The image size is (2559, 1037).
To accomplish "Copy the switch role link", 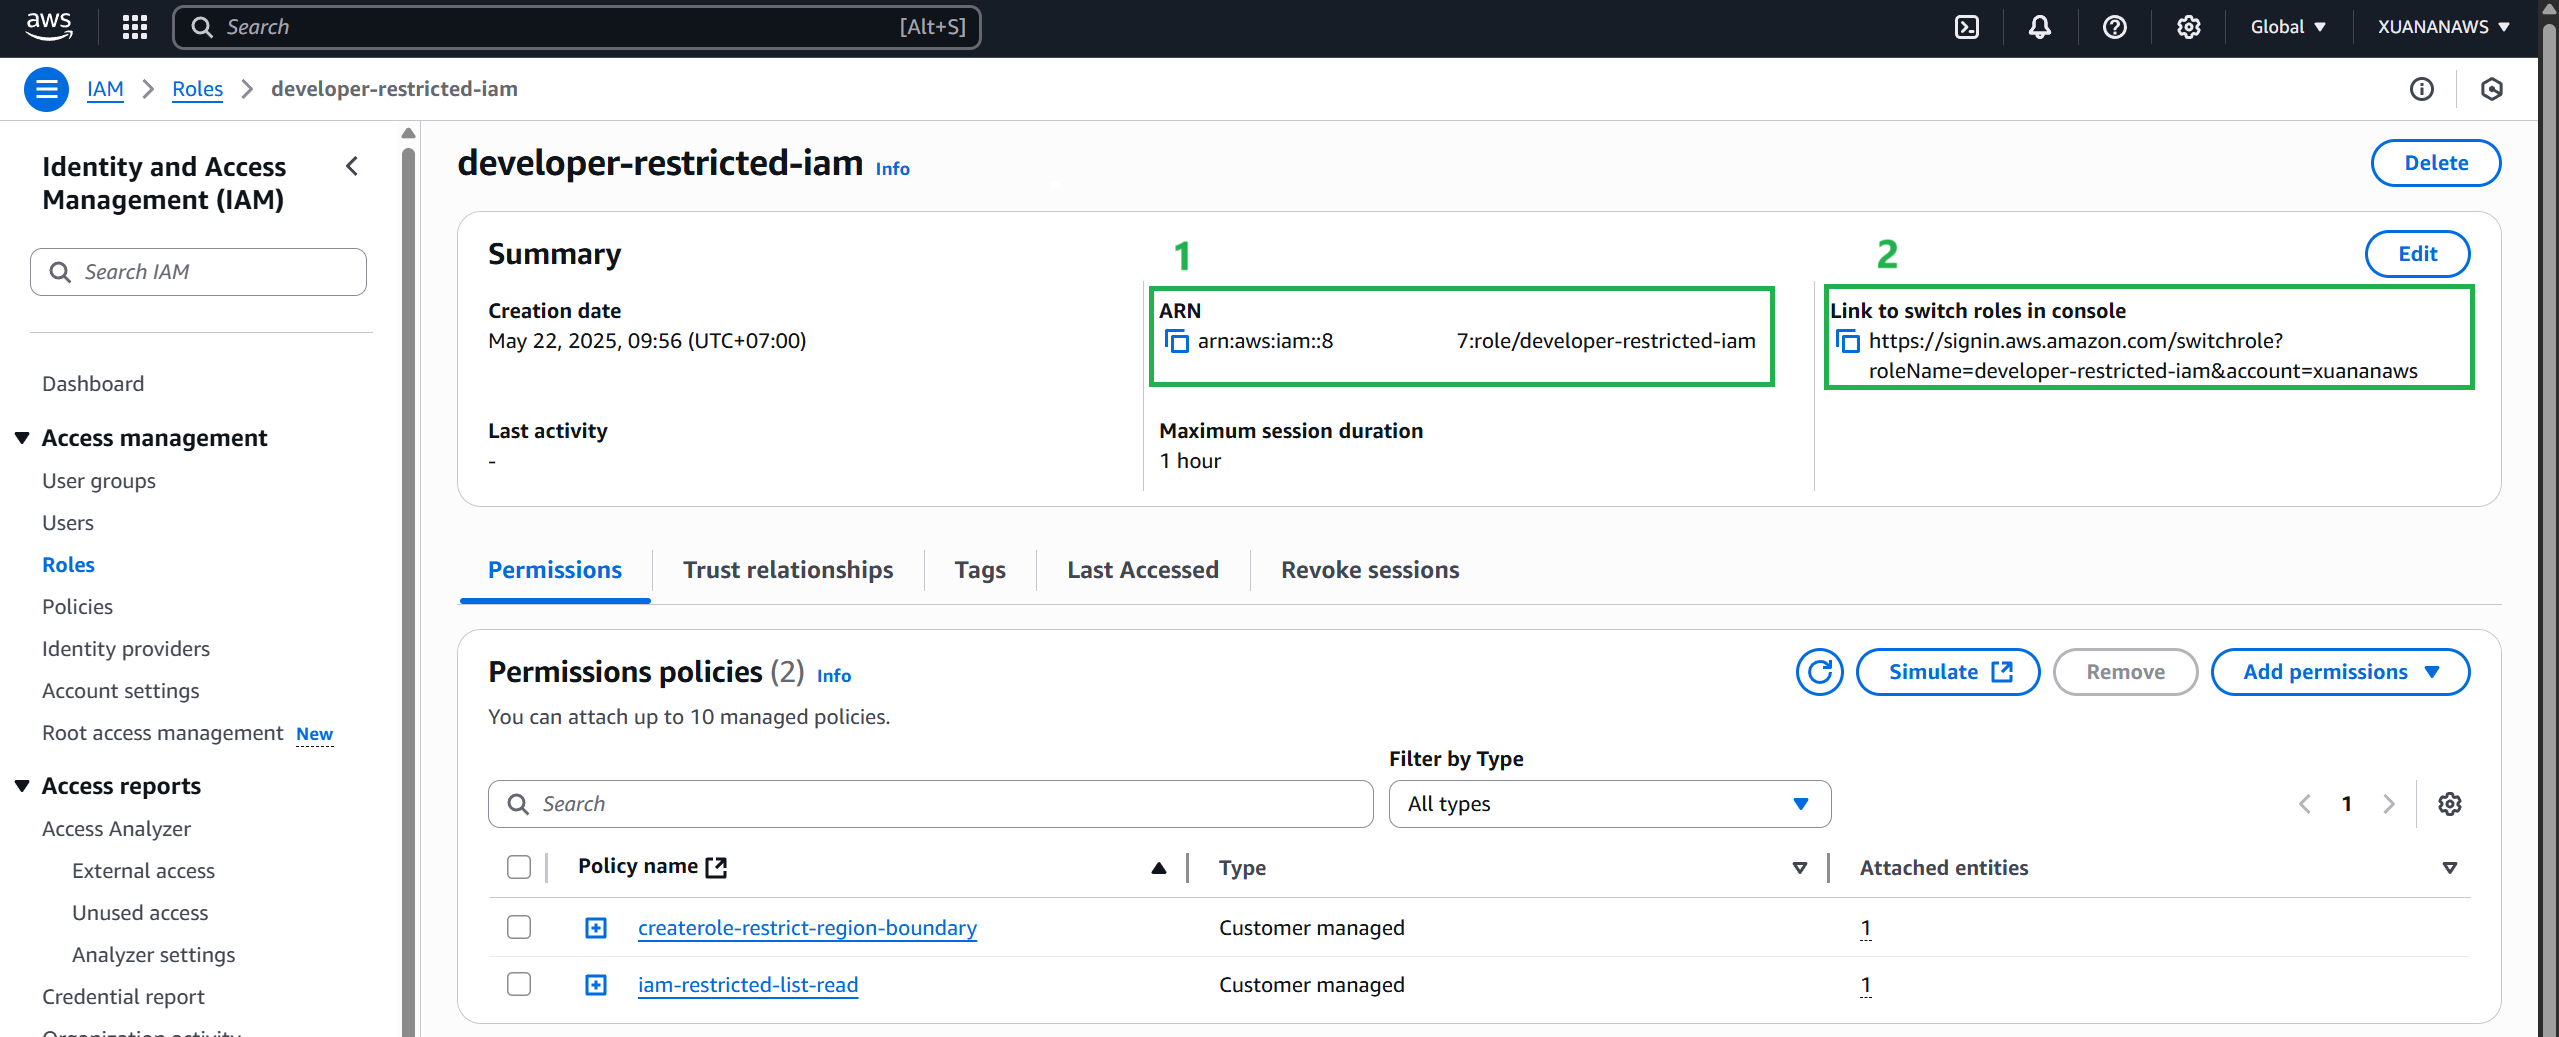I will tap(1848, 342).
